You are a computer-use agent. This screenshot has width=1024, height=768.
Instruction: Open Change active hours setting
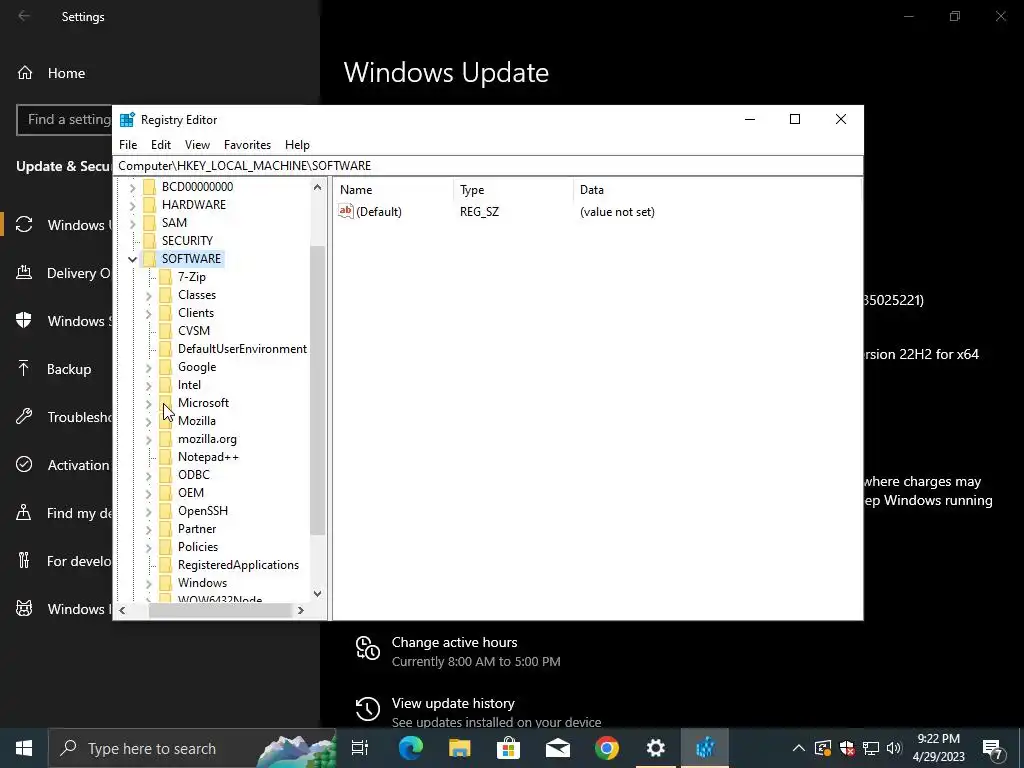tap(477, 651)
